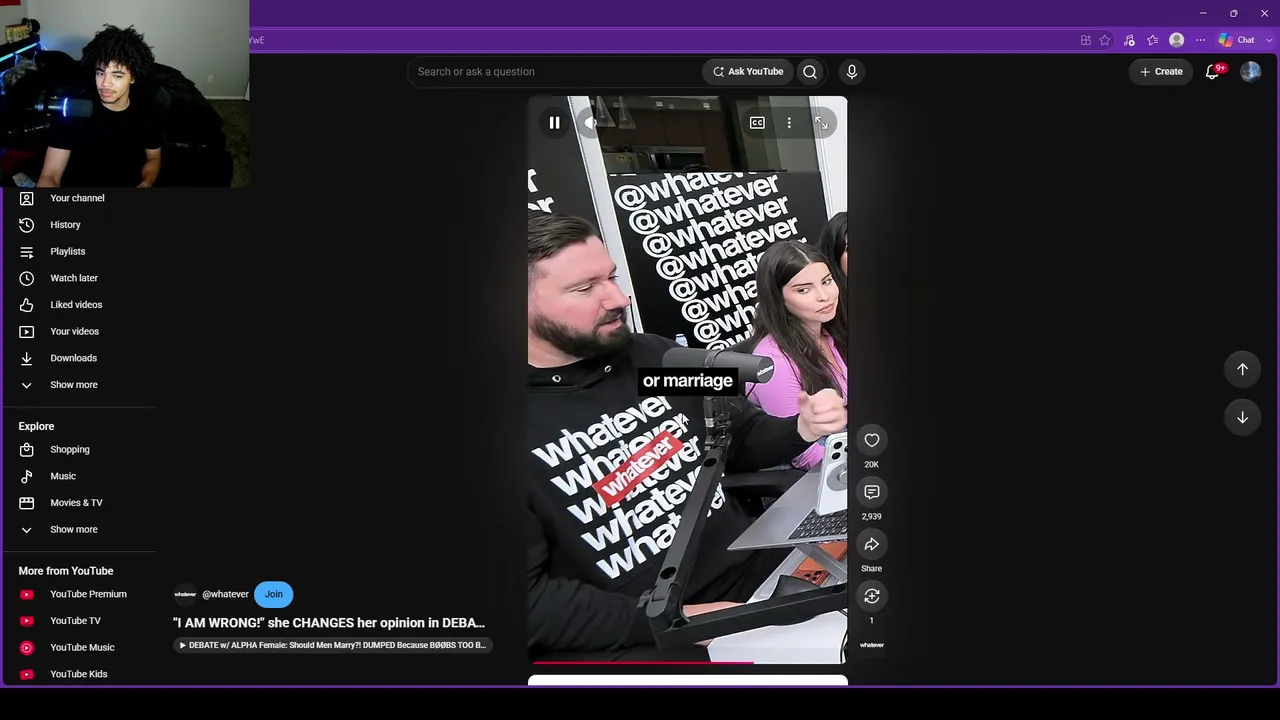Go to the previous Short

[1242, 369]
